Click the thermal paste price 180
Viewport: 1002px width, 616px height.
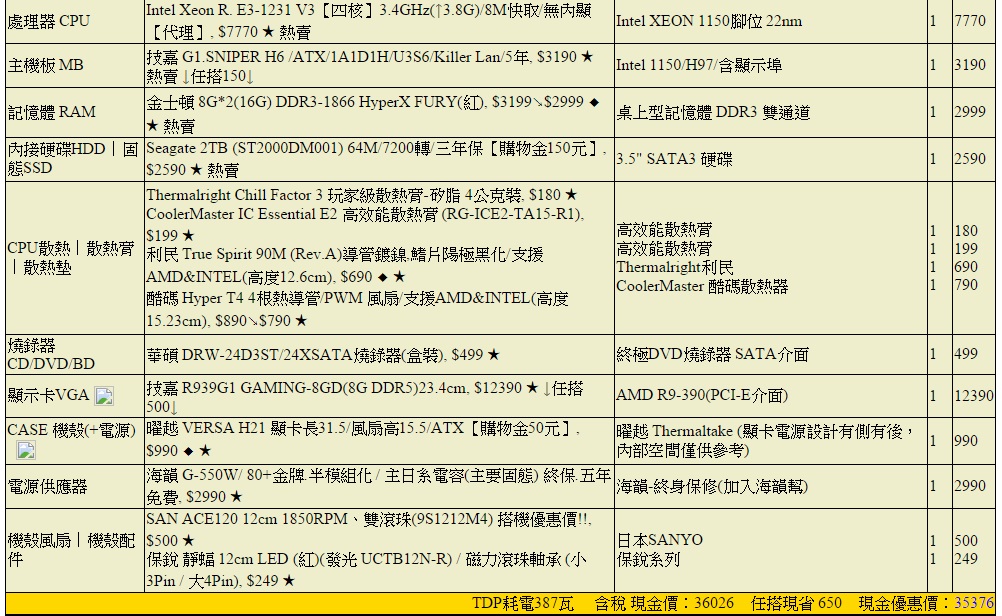966,231
